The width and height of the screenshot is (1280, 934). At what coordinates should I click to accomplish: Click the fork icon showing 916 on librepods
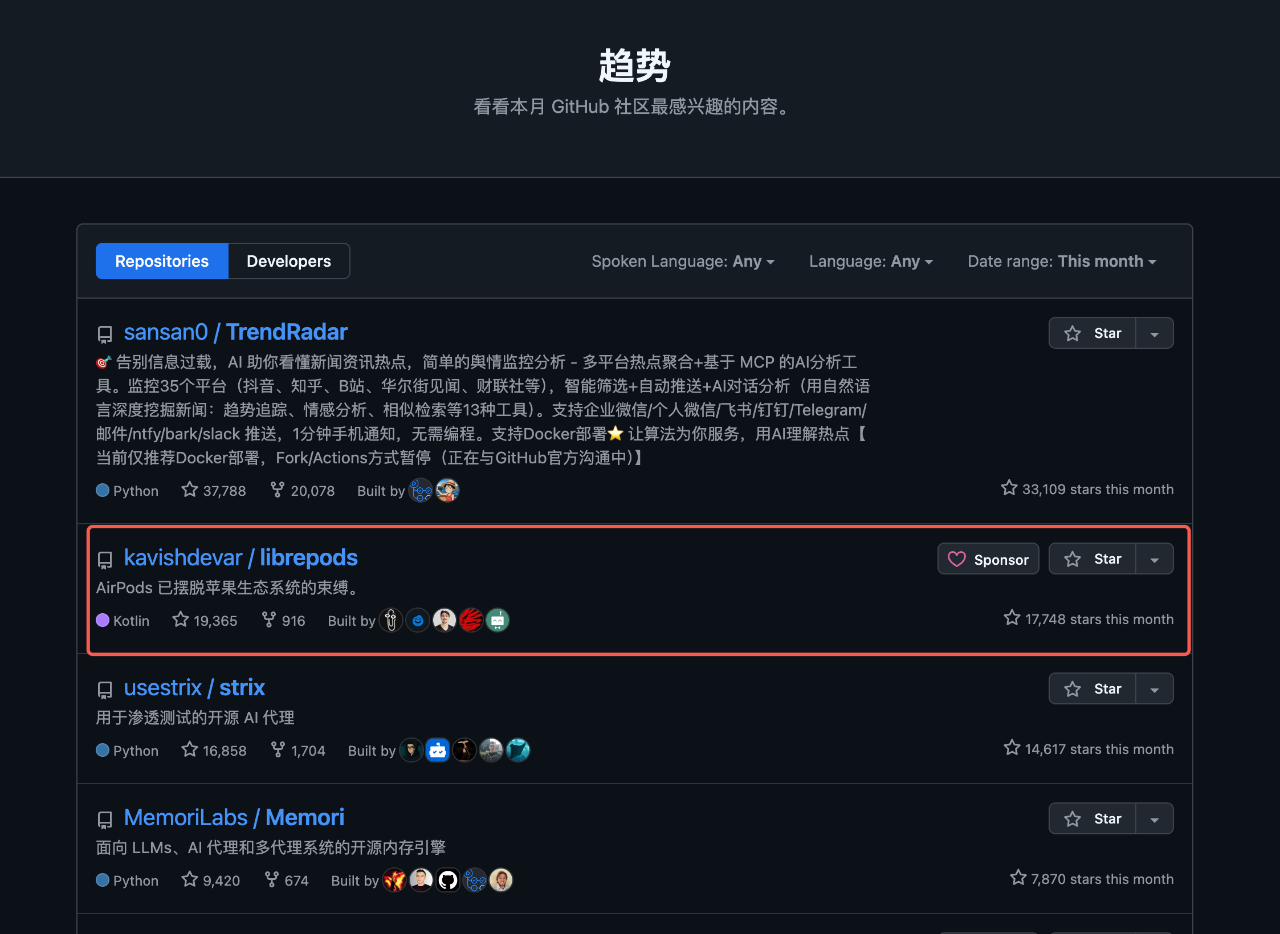(x=267, y=620)
